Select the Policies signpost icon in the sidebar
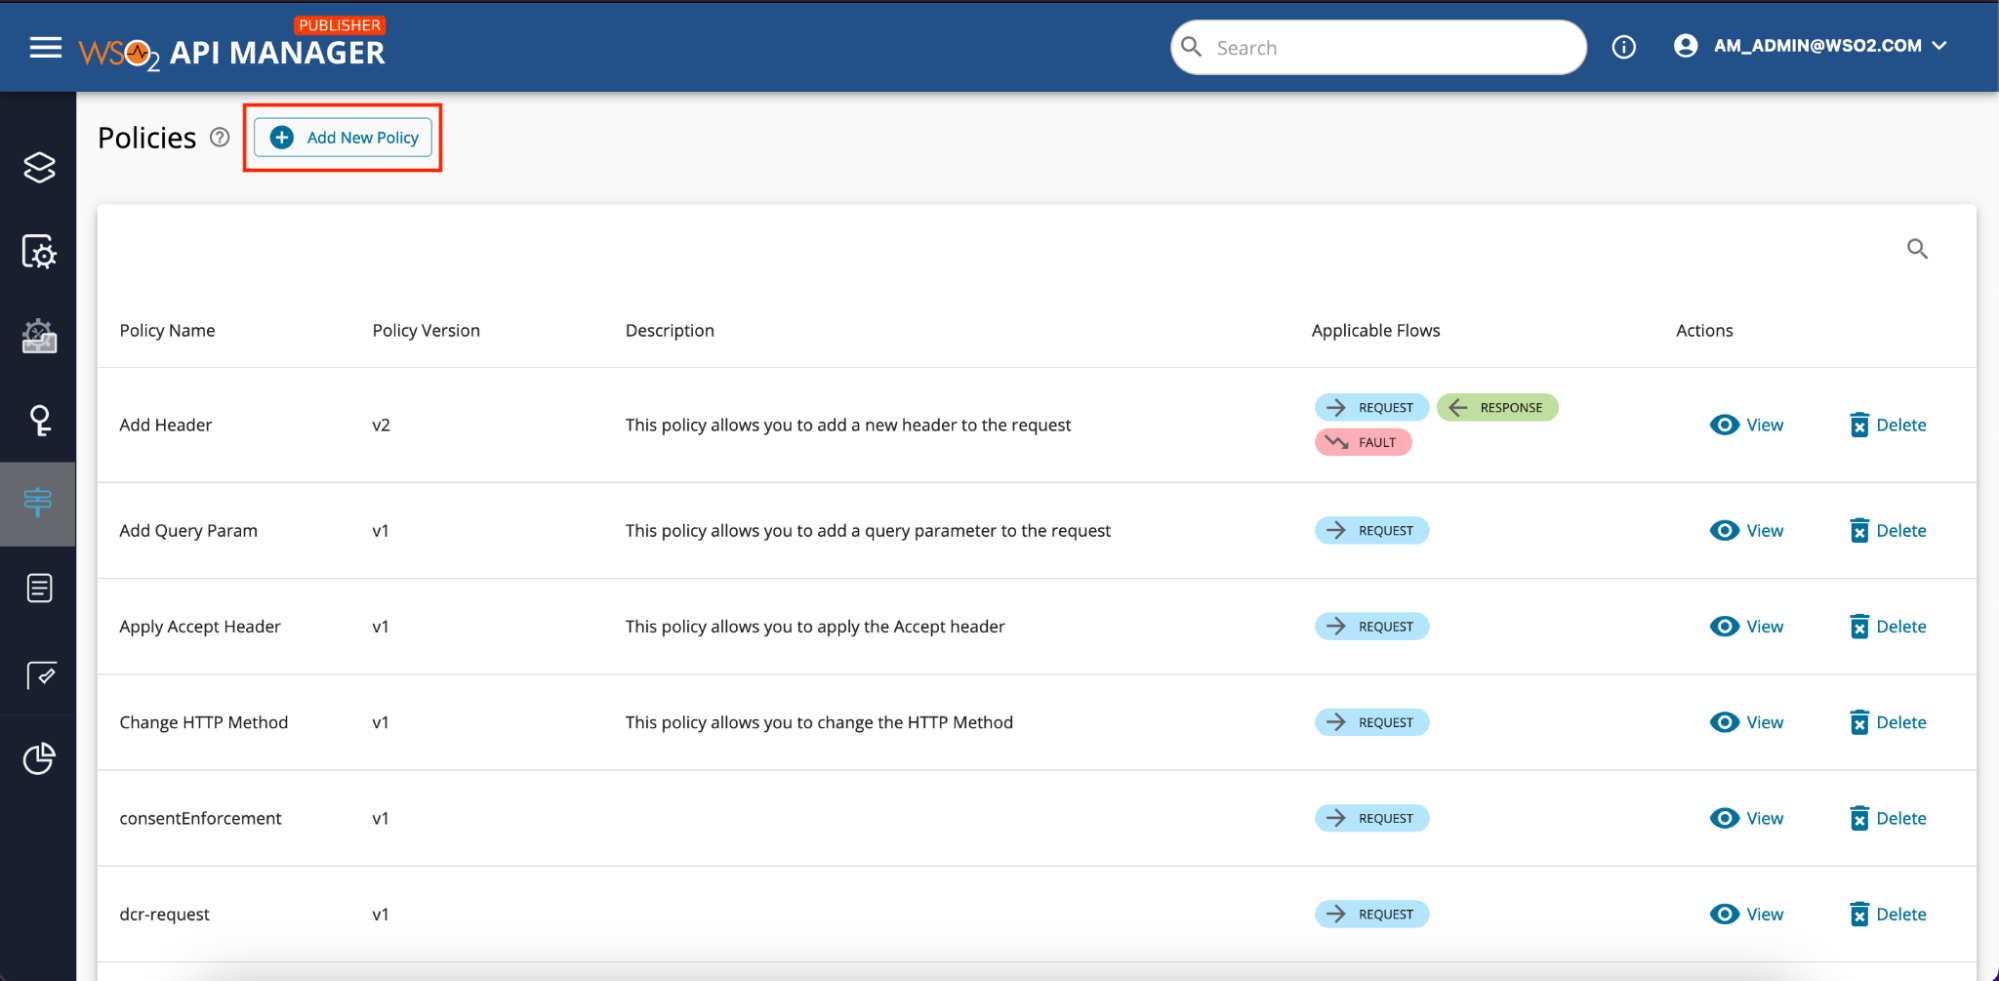 click(38, 503)
